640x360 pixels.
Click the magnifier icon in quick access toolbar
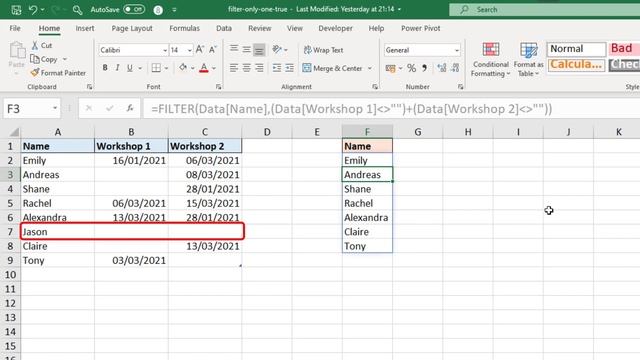click(x=77, y=9)
